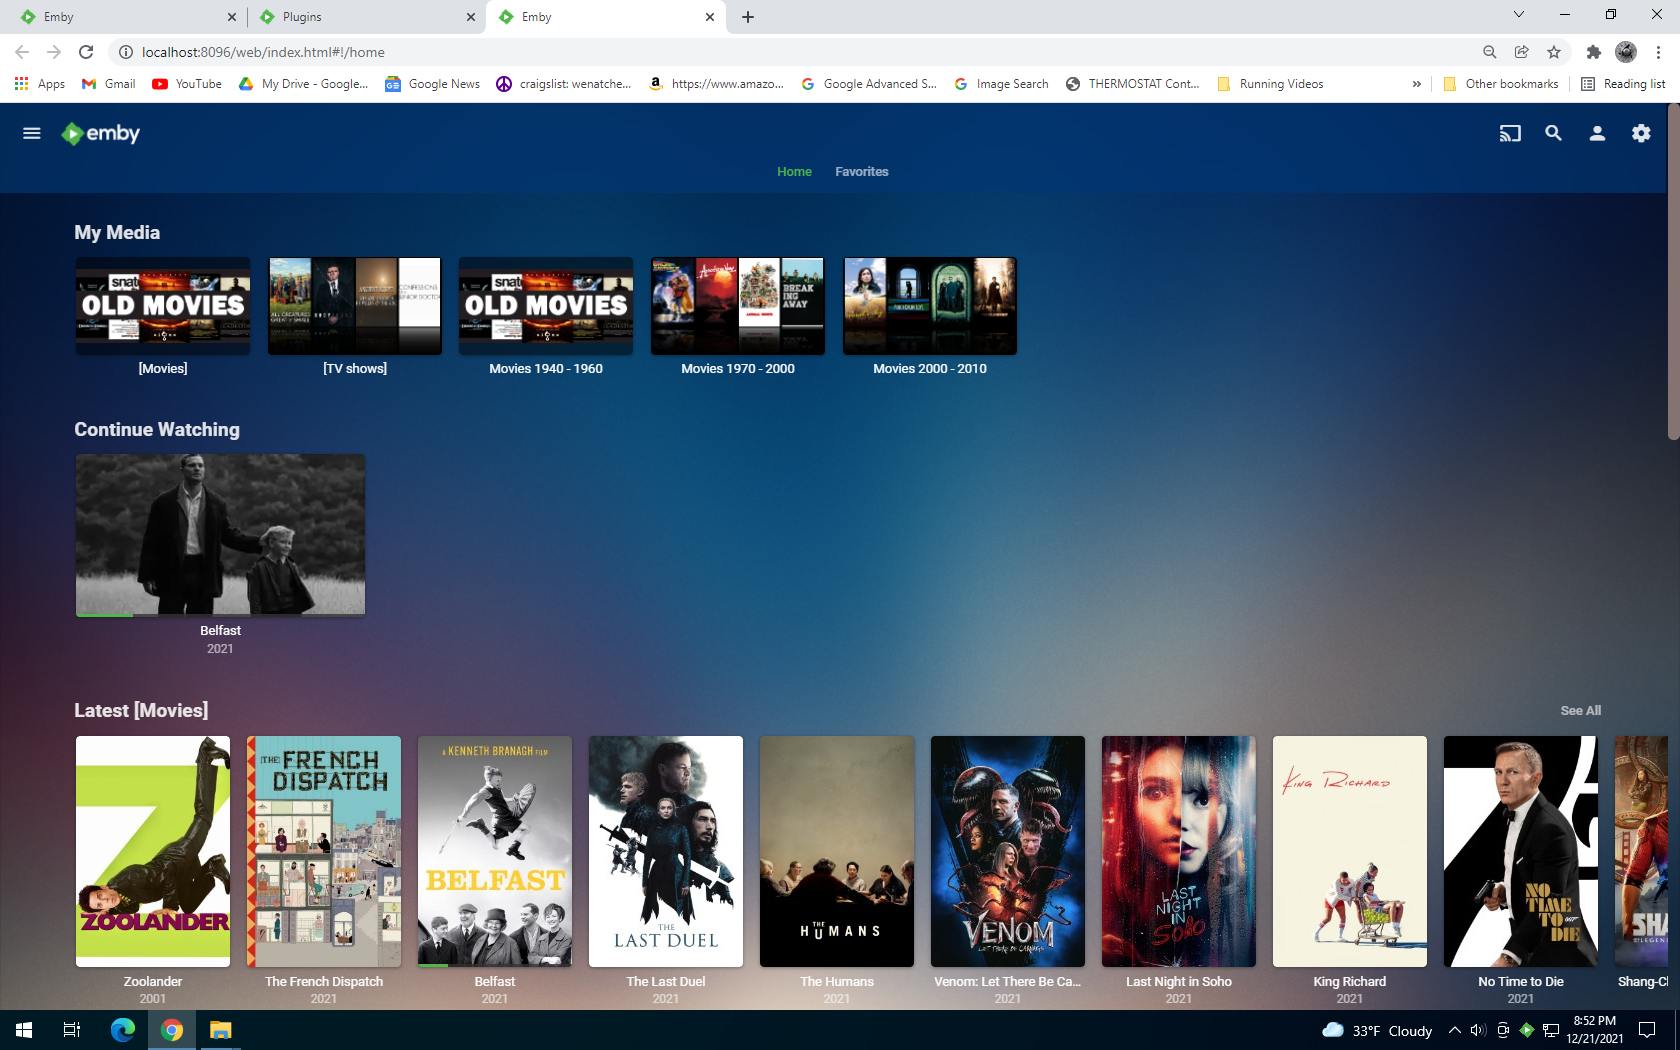
Task: Open YouTube bookmark
Action: click(187, 84)
